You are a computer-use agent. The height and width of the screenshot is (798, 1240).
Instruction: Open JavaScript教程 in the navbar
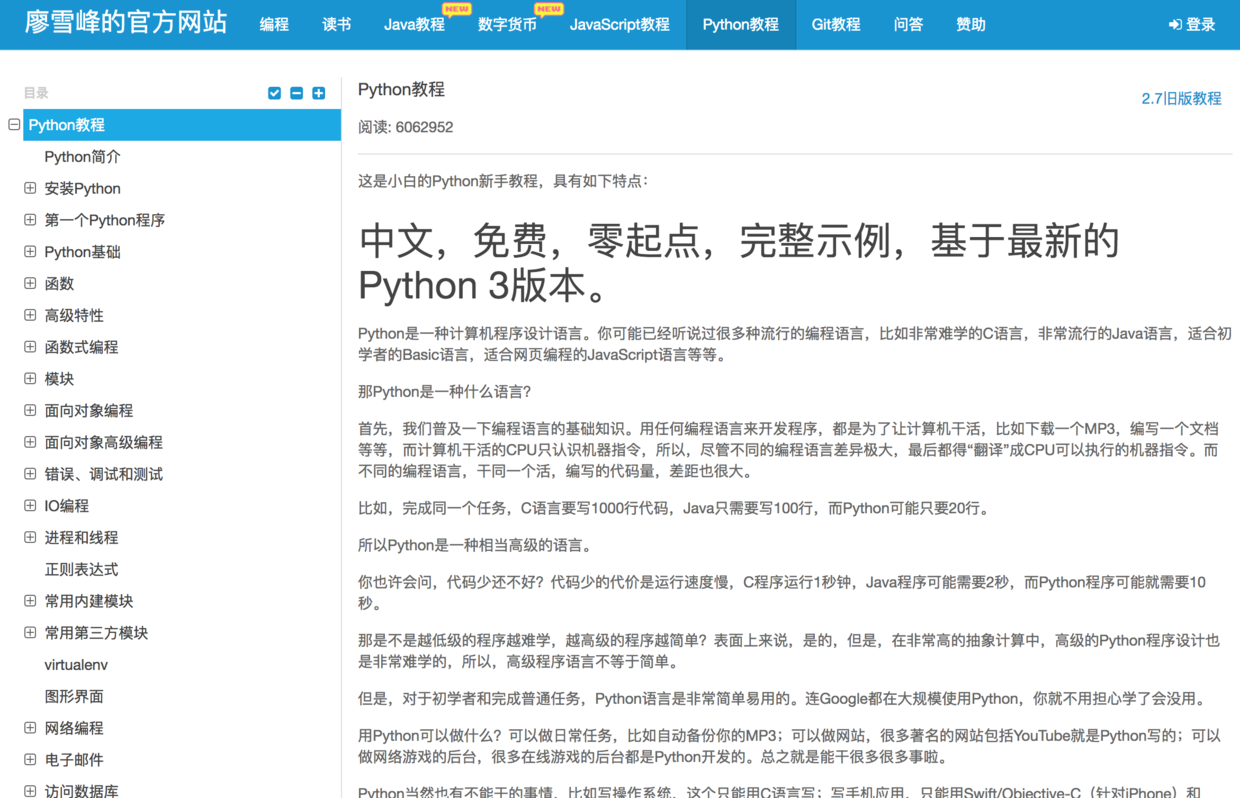(619, 25)
